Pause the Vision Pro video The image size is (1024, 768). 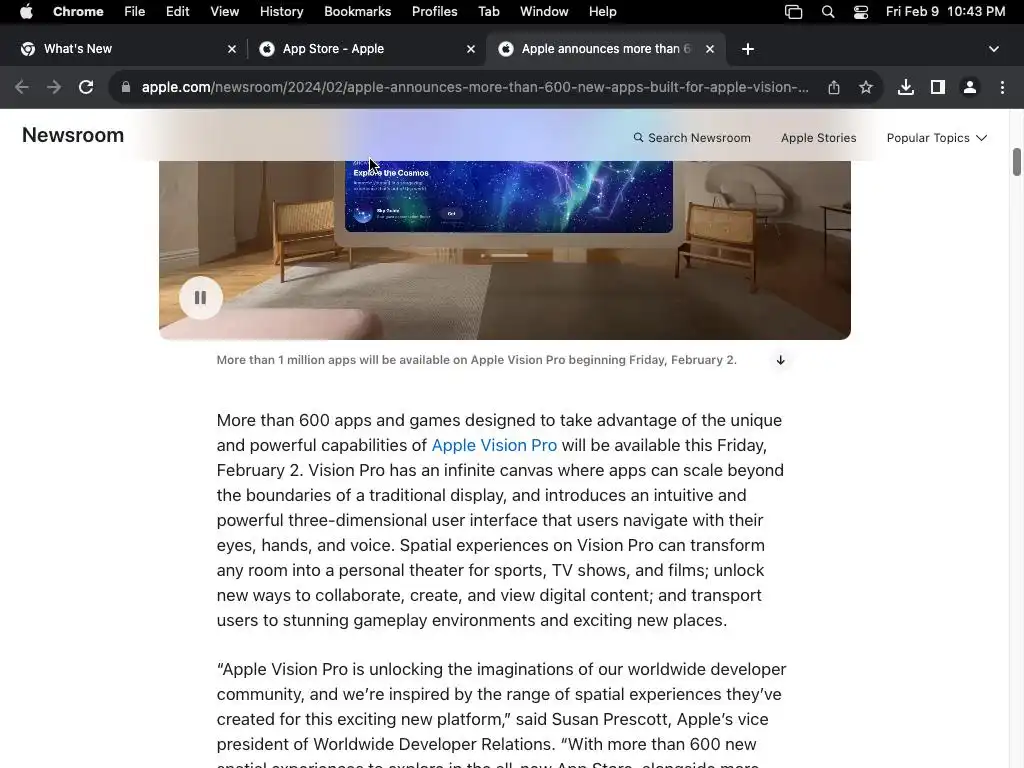click(200, 298)
